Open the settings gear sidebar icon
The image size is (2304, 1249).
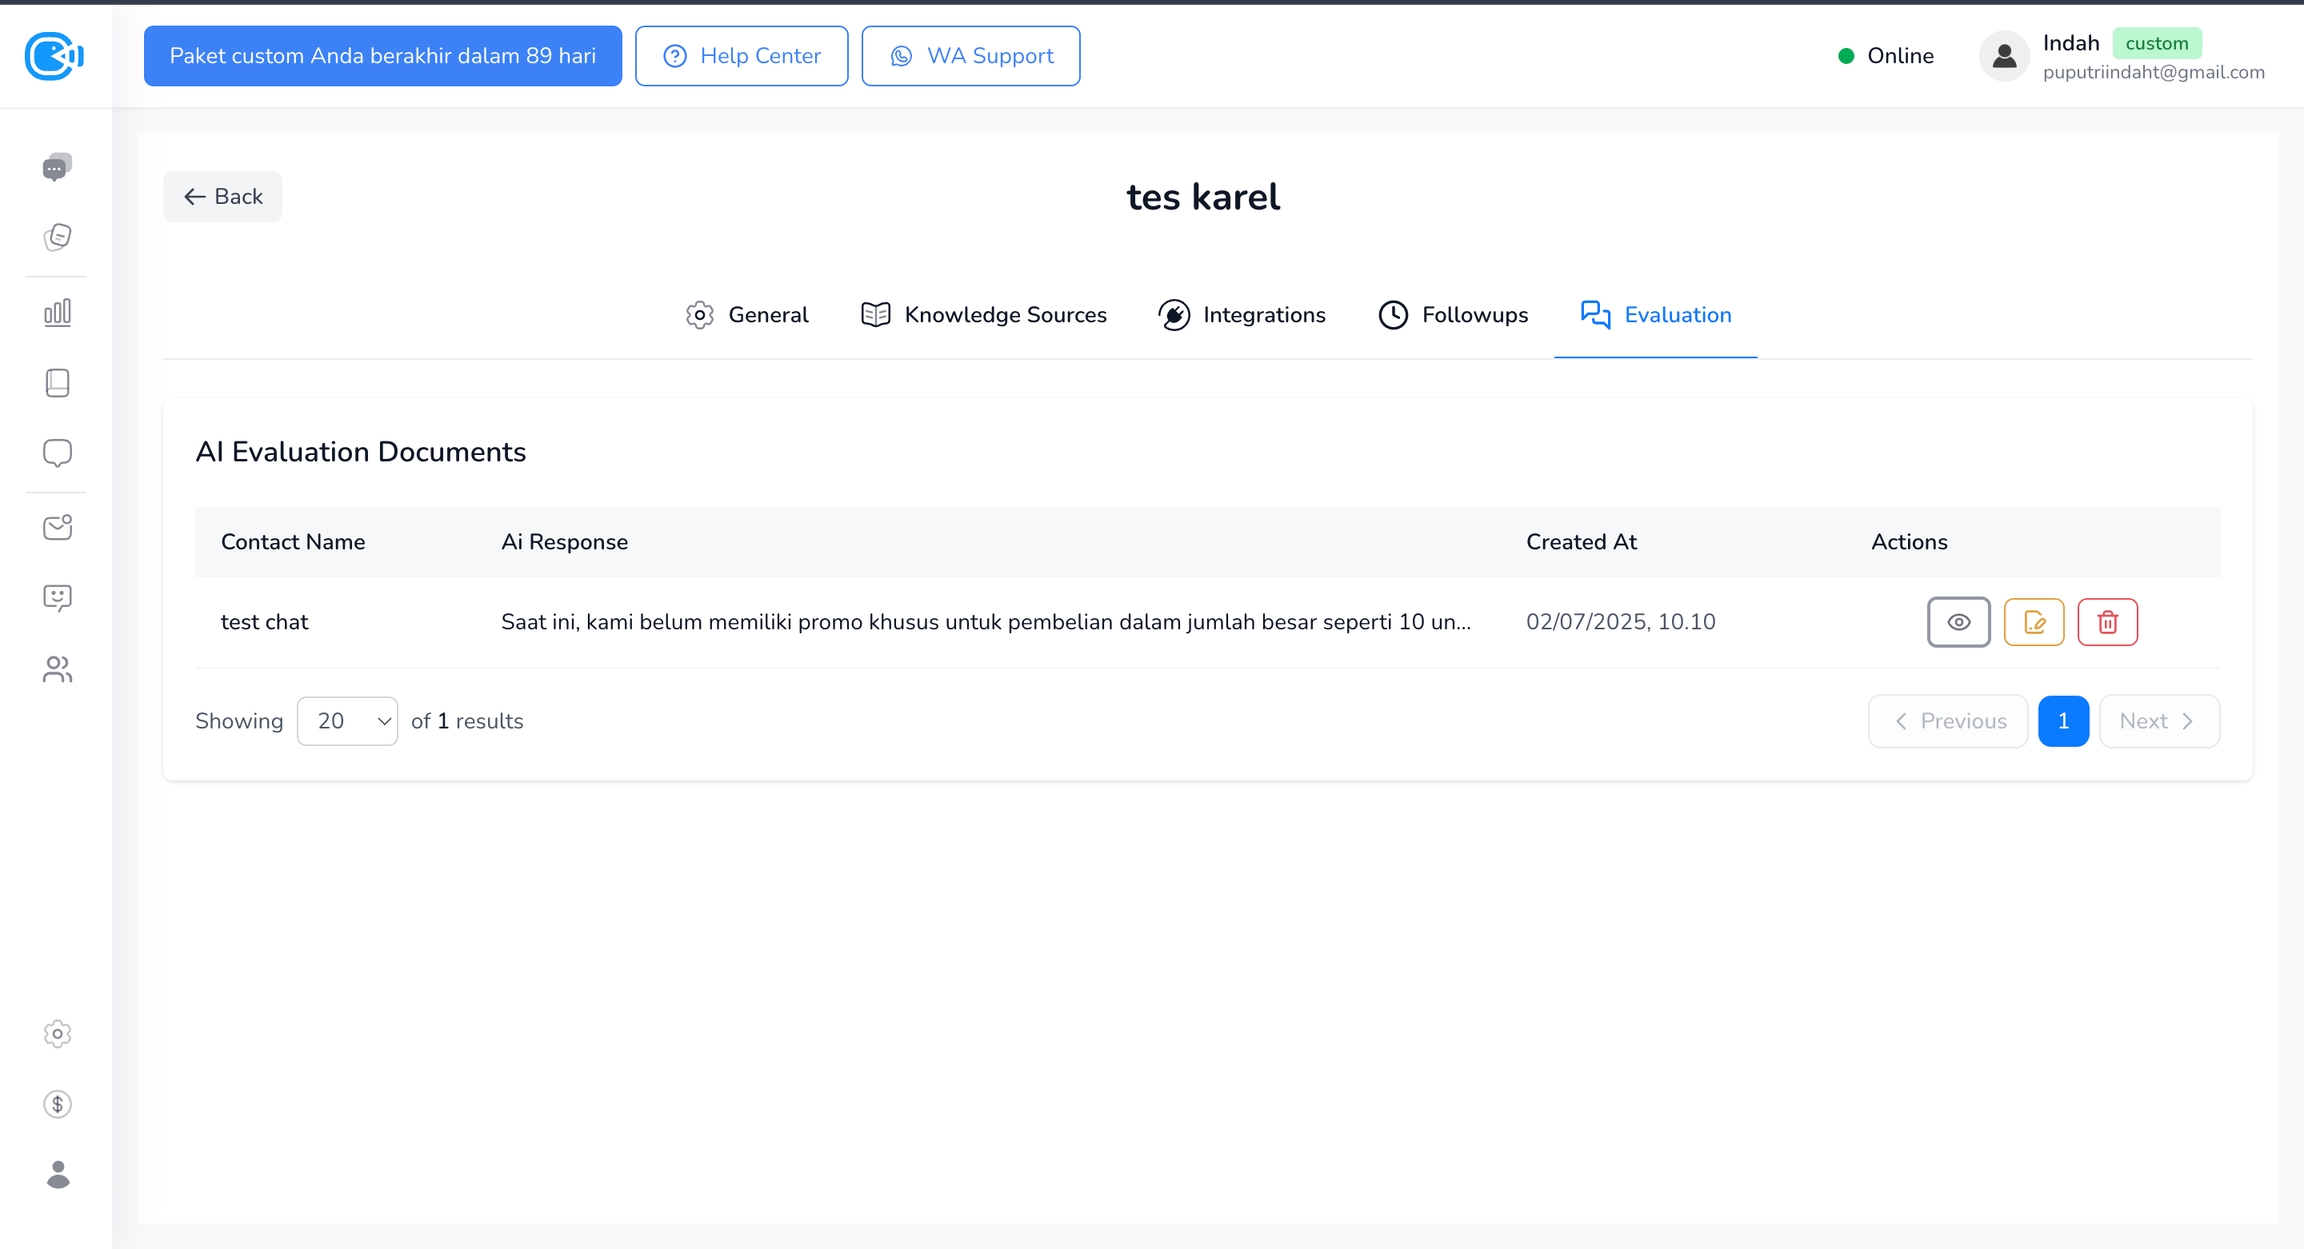coord(57,1034)
